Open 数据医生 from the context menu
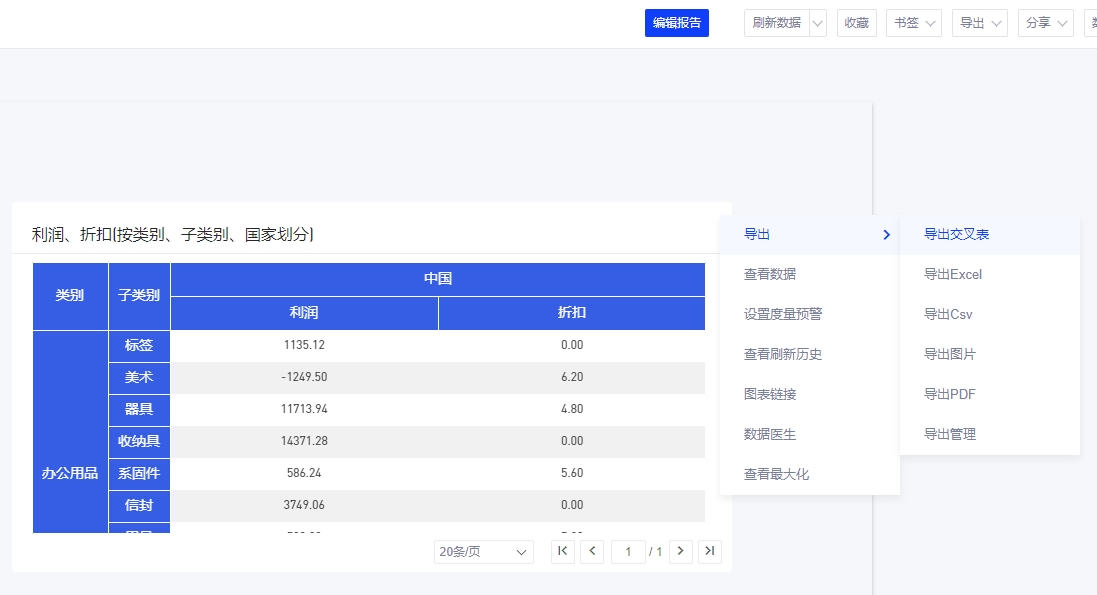 click(770, 434)
